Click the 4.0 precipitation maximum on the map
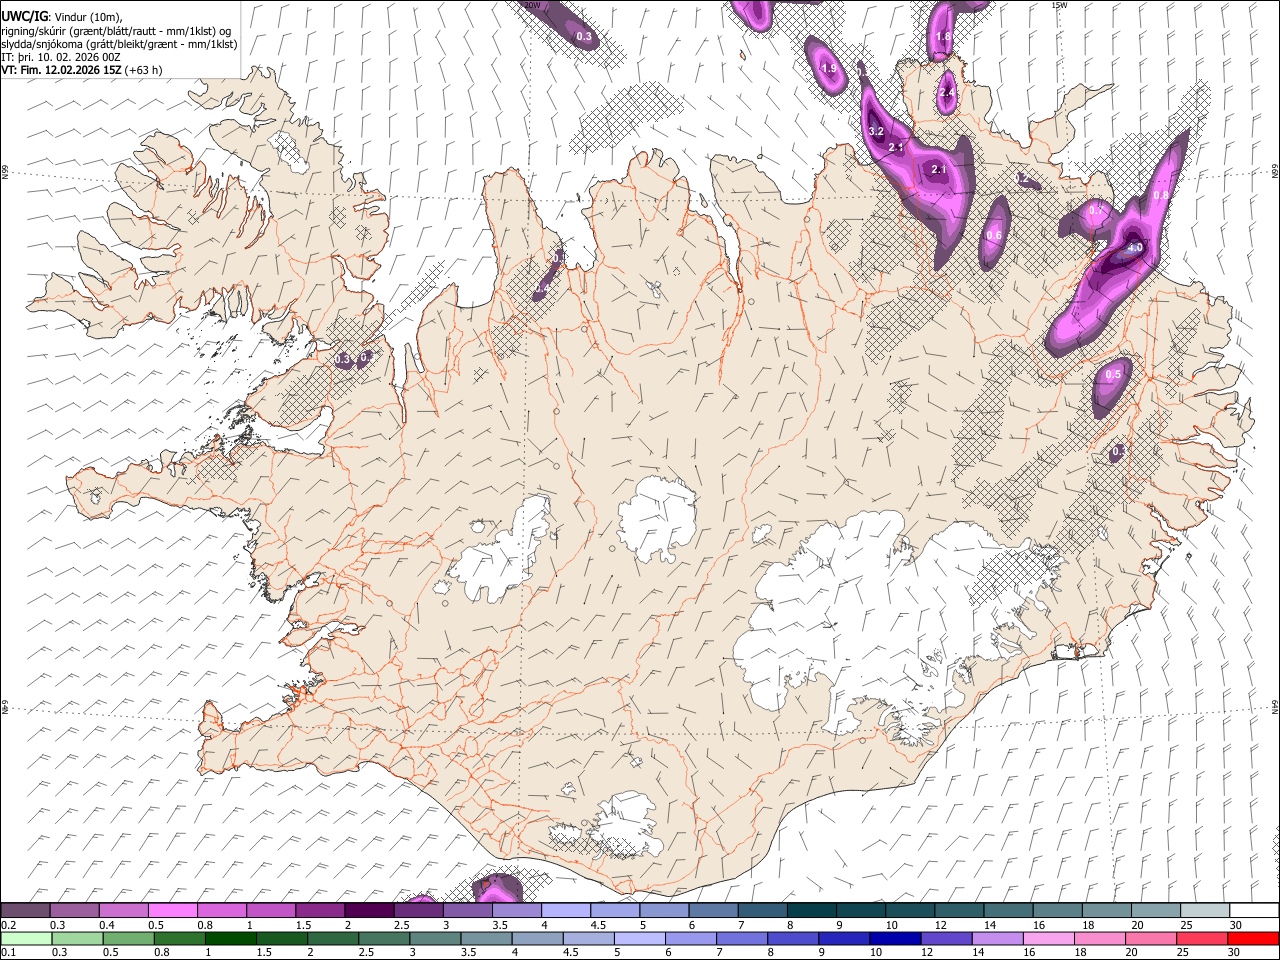This screenshot has height=960, width=1280. (x=1134, y=248)
